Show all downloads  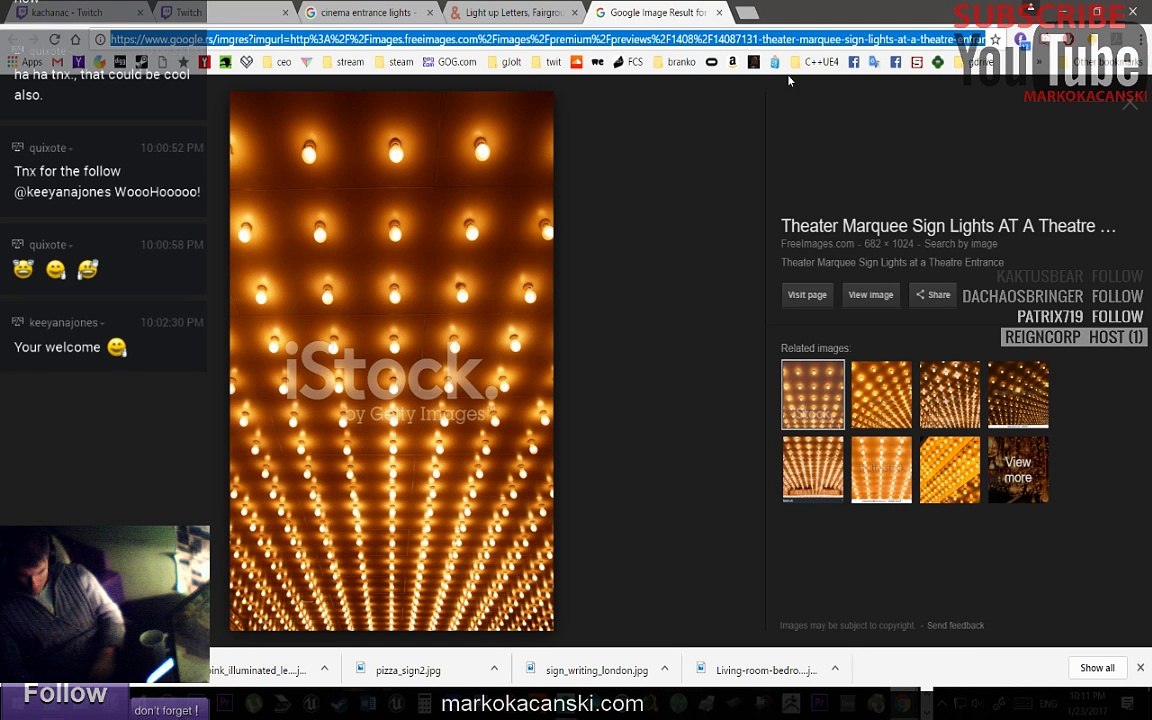[x=1097, y=668]
